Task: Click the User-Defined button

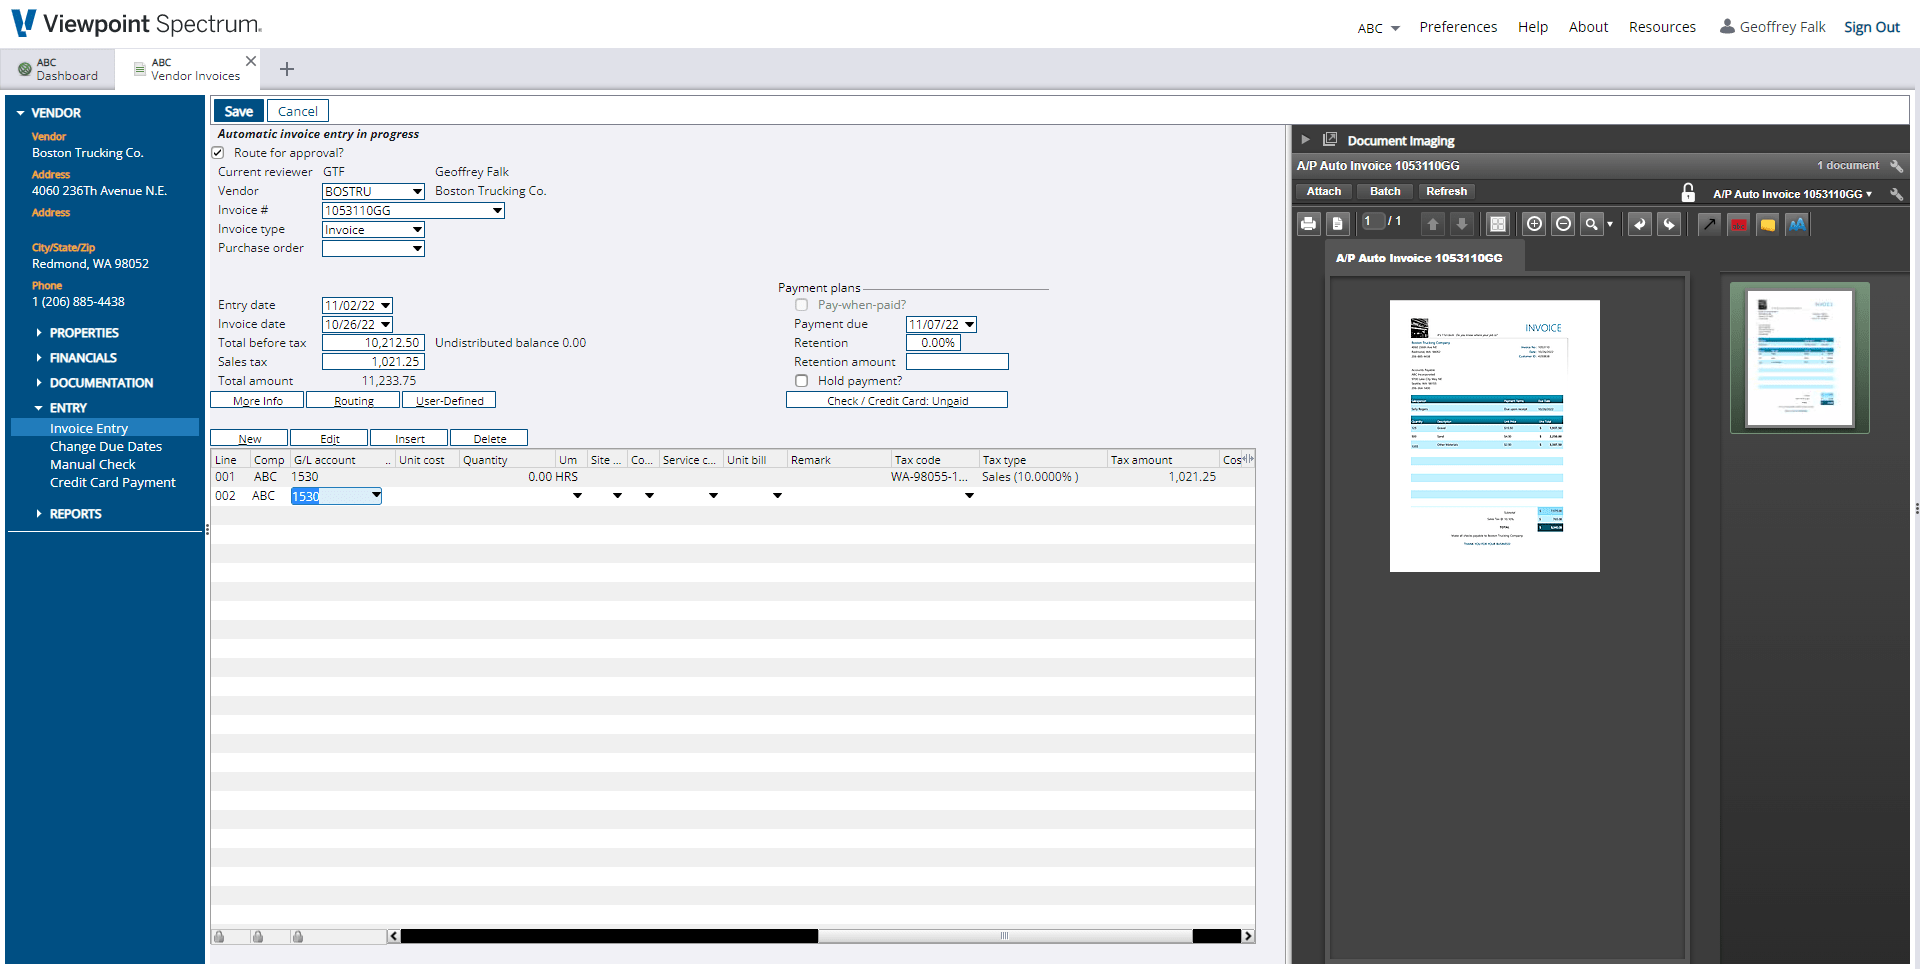Action: coord(449,400)
